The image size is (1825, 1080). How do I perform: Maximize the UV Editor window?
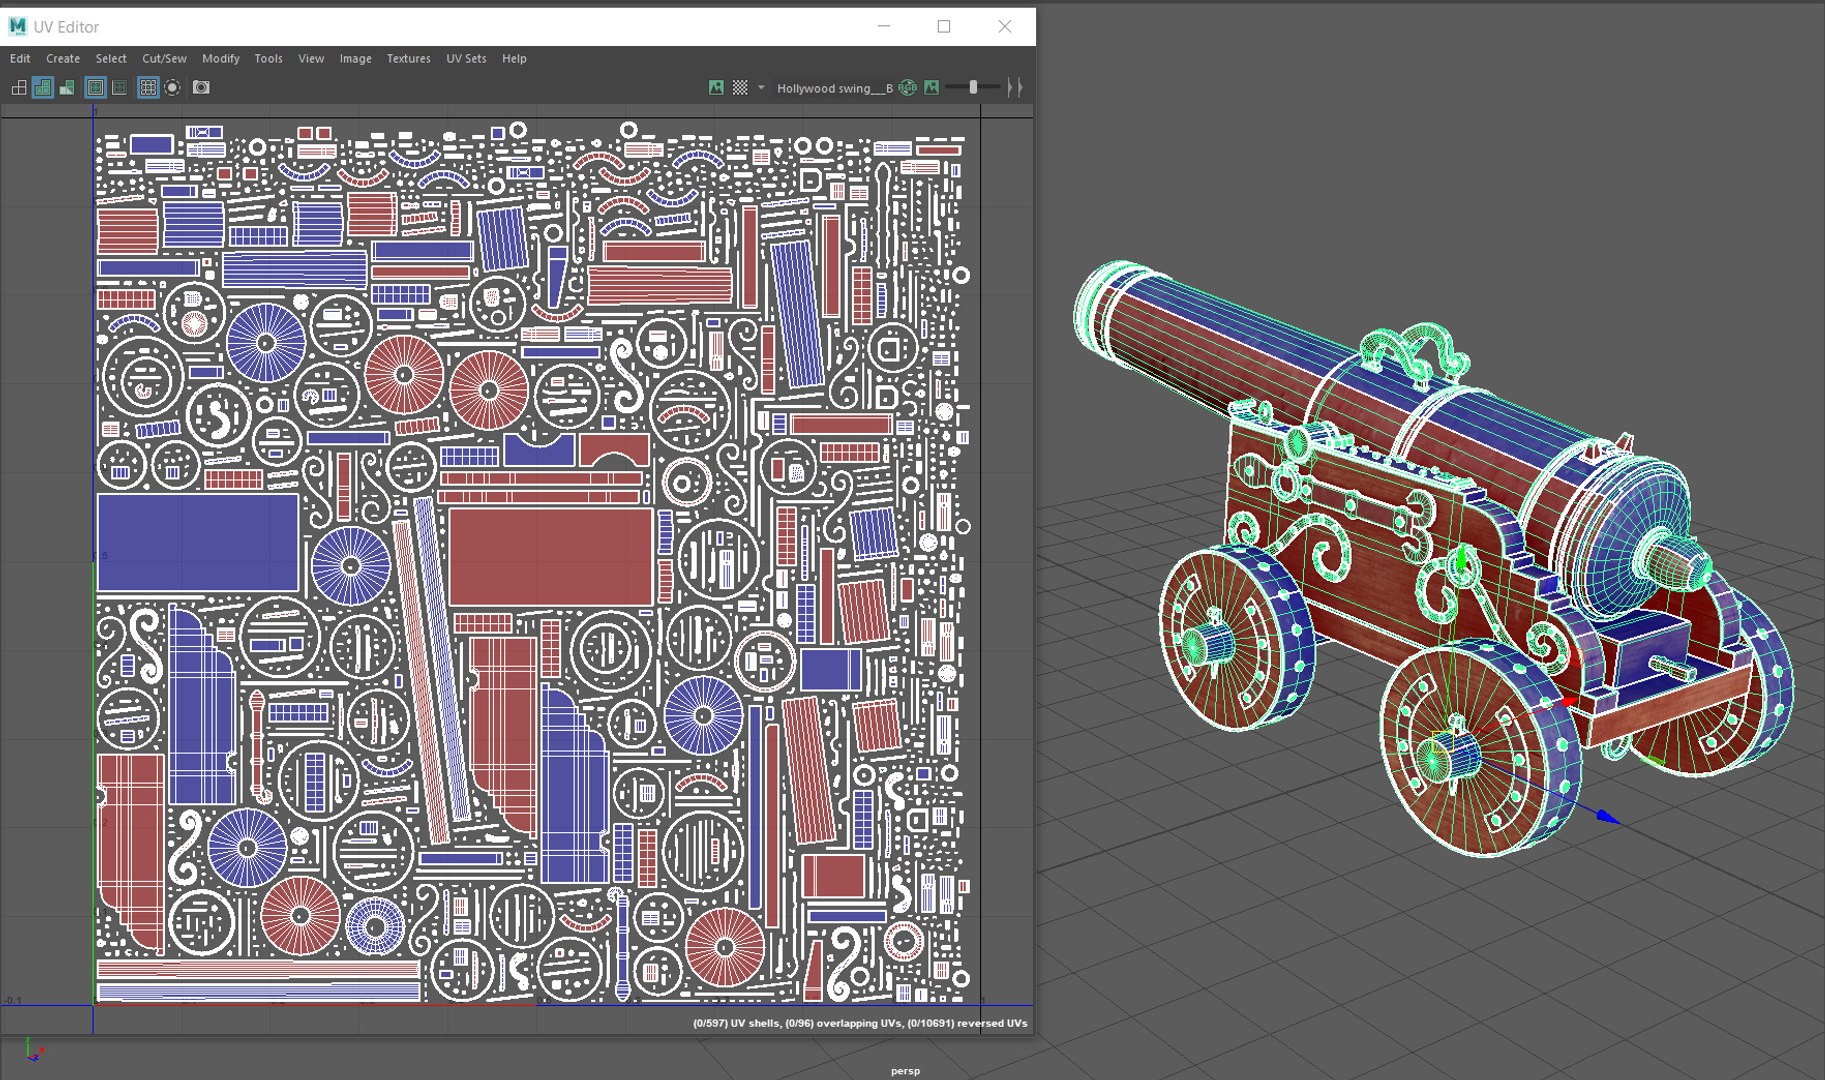point(943,26)
